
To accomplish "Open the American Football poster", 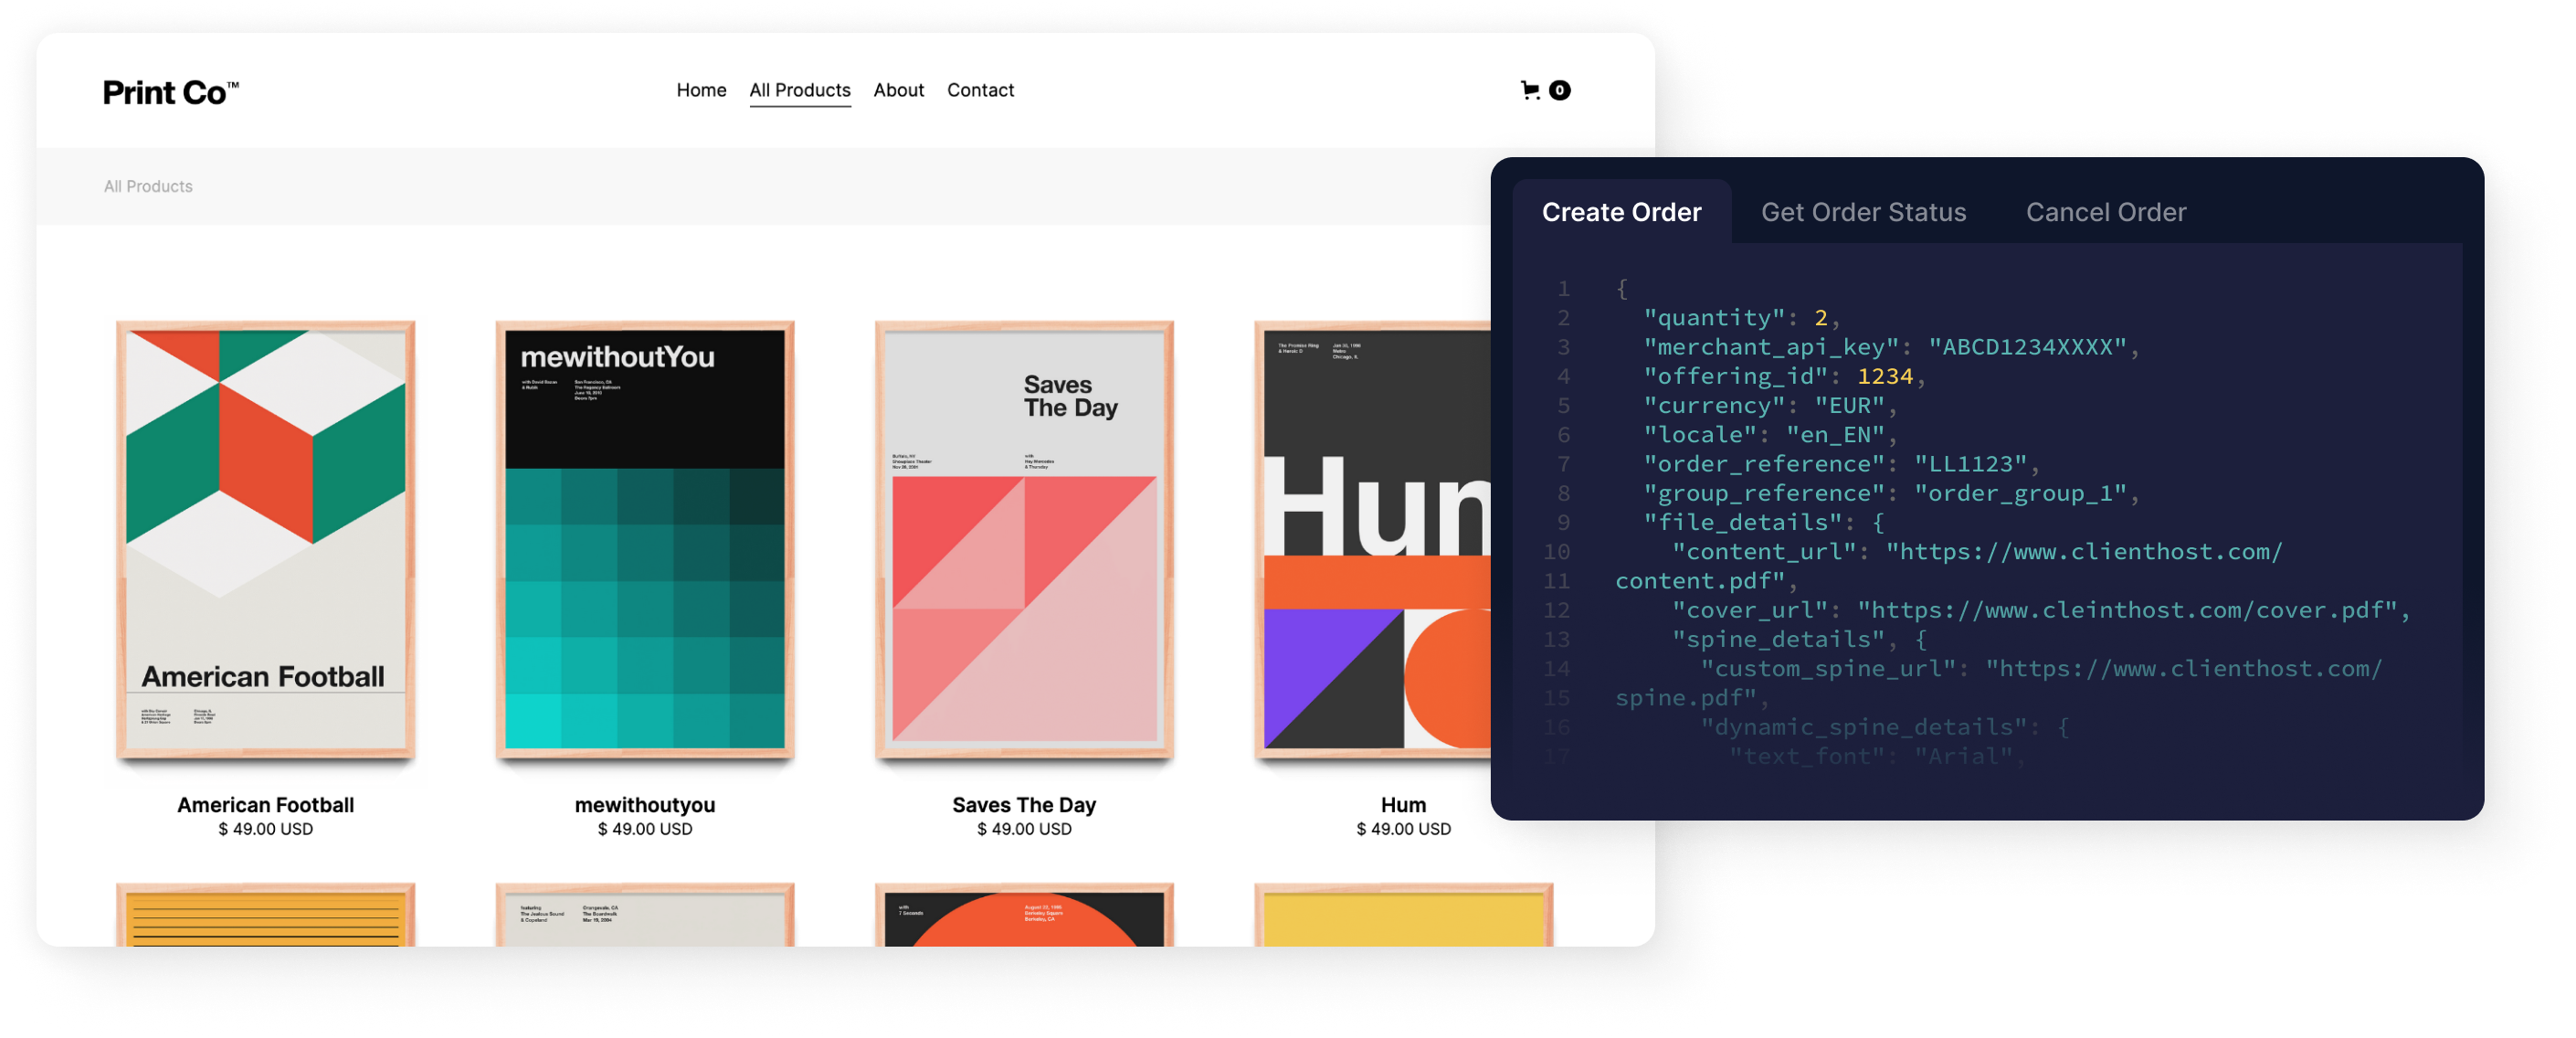I will click(x=265, y=550).
